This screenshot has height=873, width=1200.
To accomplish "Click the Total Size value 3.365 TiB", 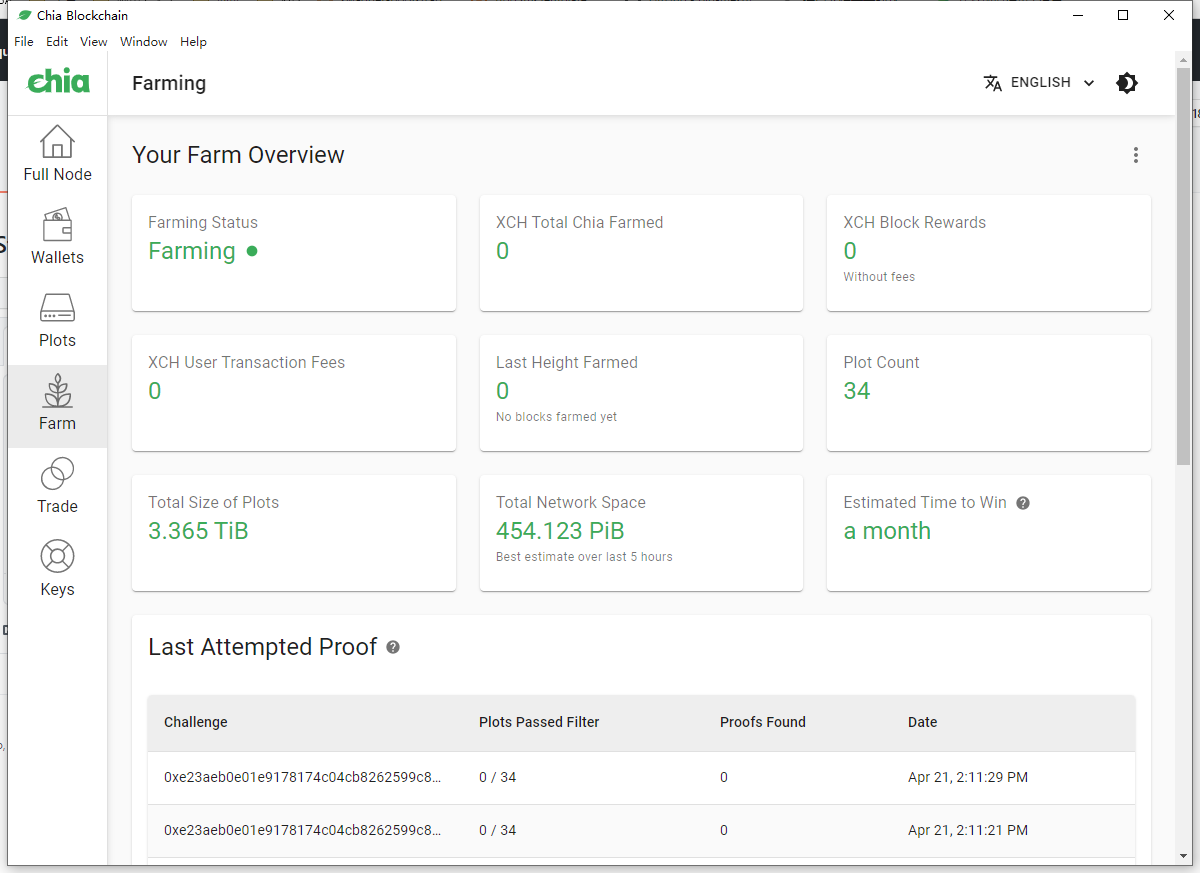I will click(198, 531).
